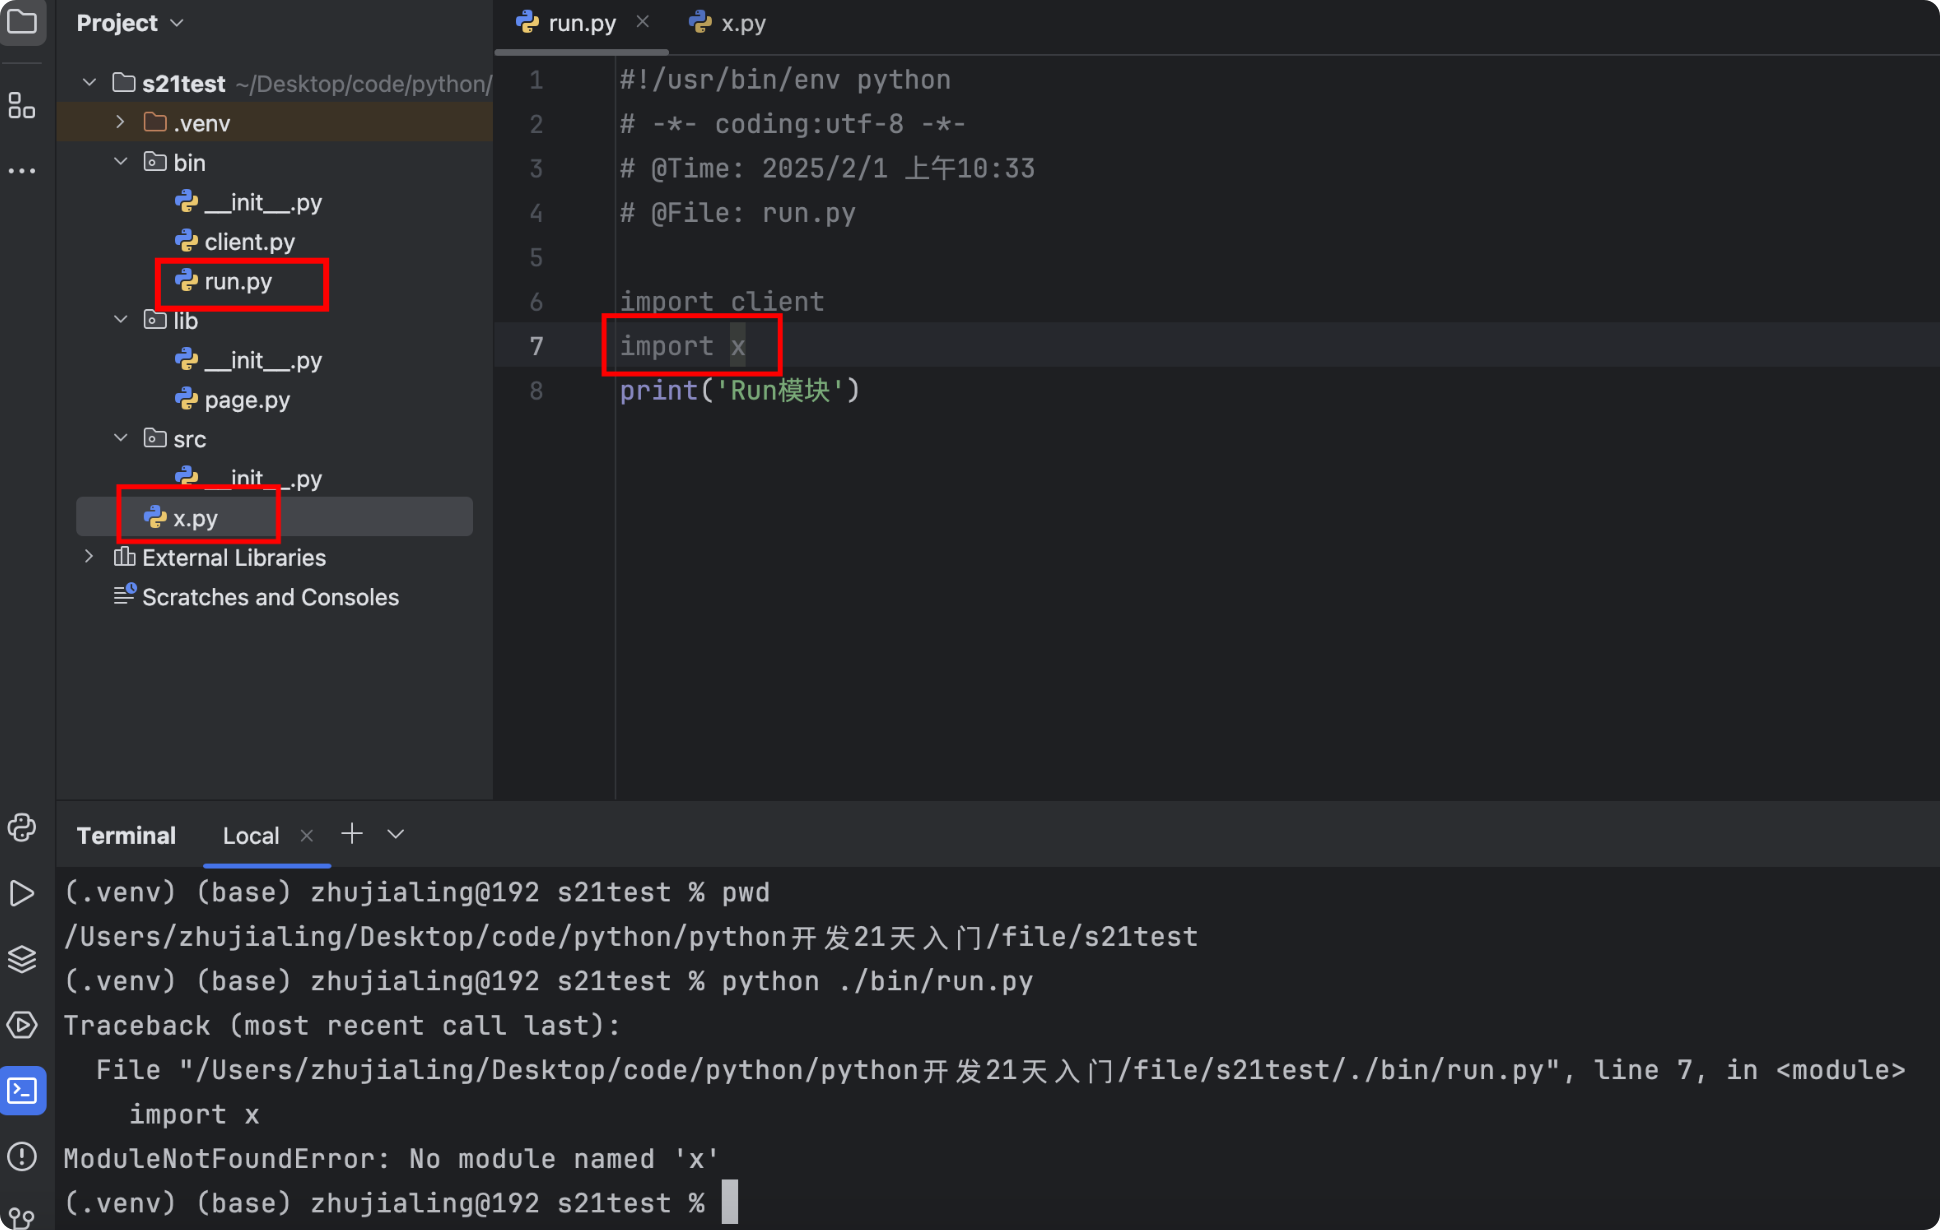The height and width of the screenshot is (1230, 1940).
Task: Expand External Libraries node
Action: tap(89, 557)
